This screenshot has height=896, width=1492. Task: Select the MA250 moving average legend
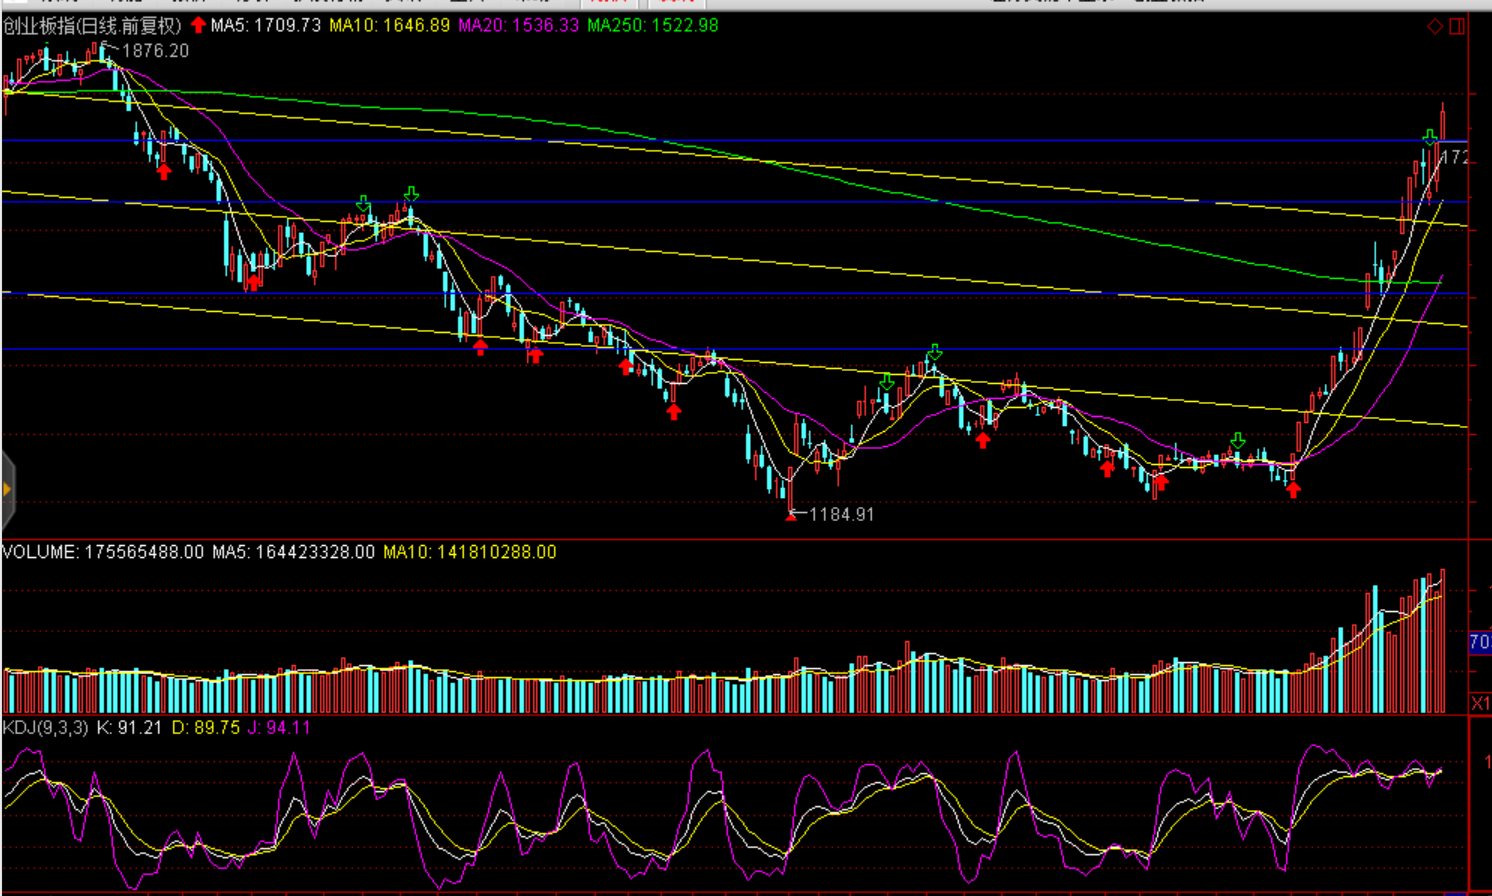tap(652, 25)
